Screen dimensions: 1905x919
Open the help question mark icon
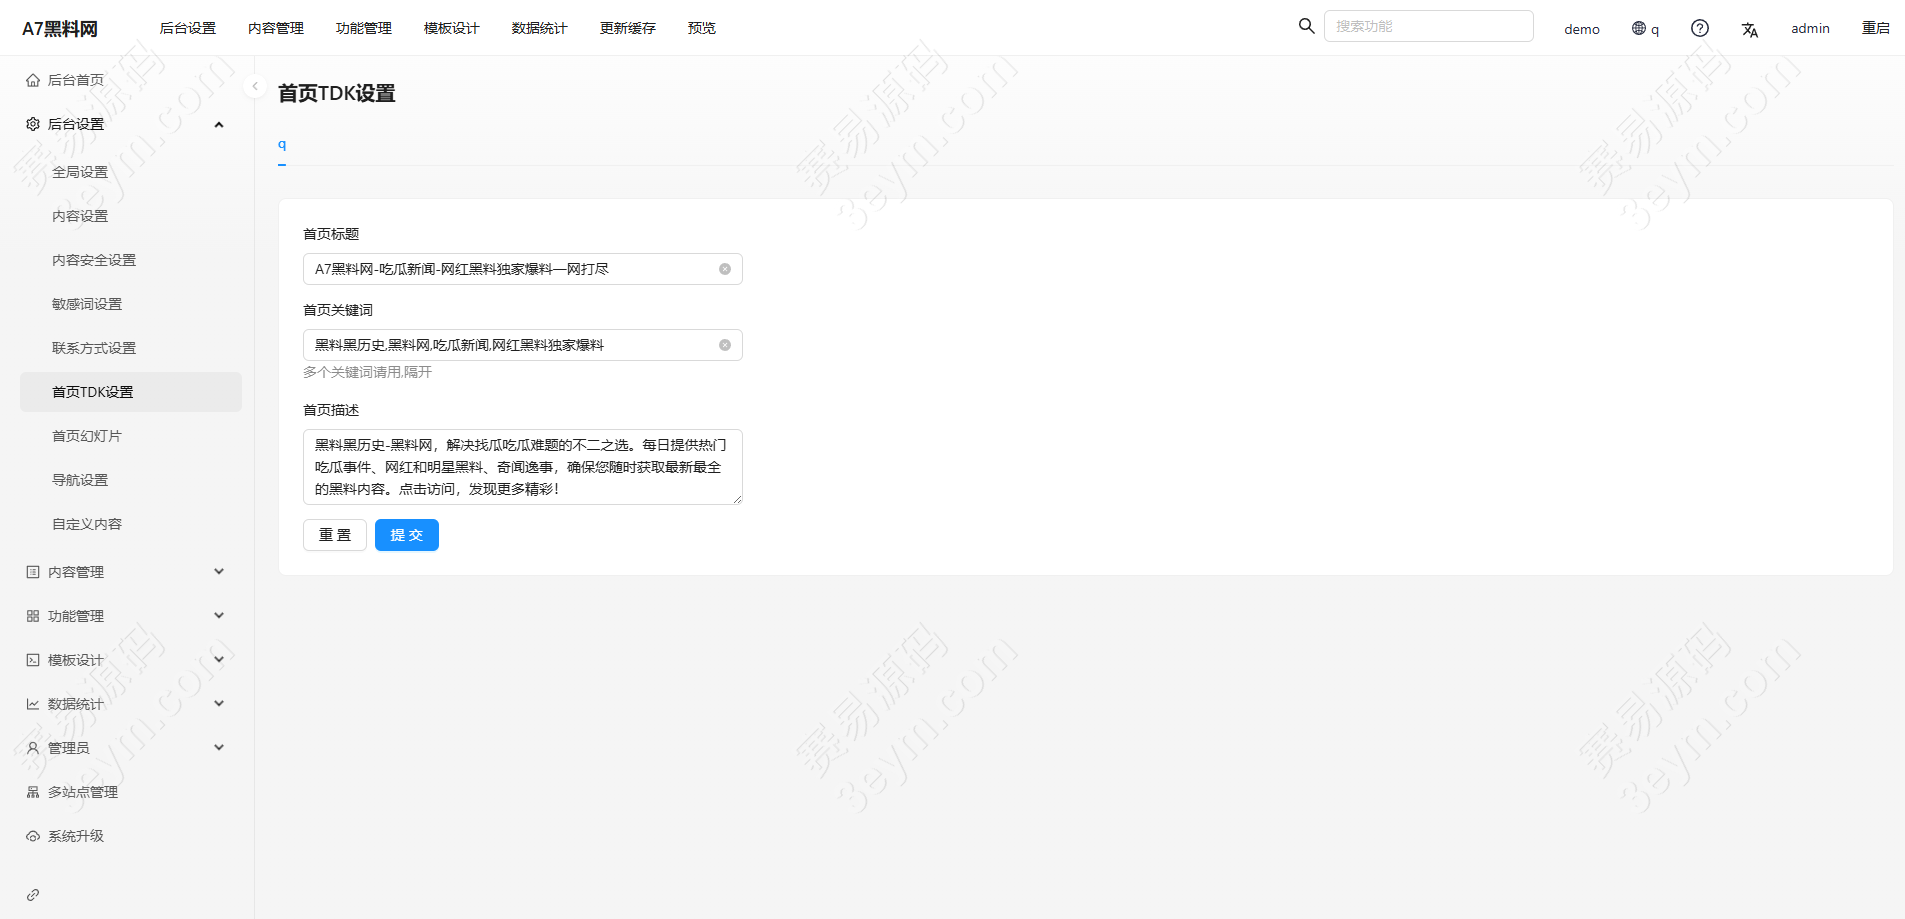(x=1699, y=28)
